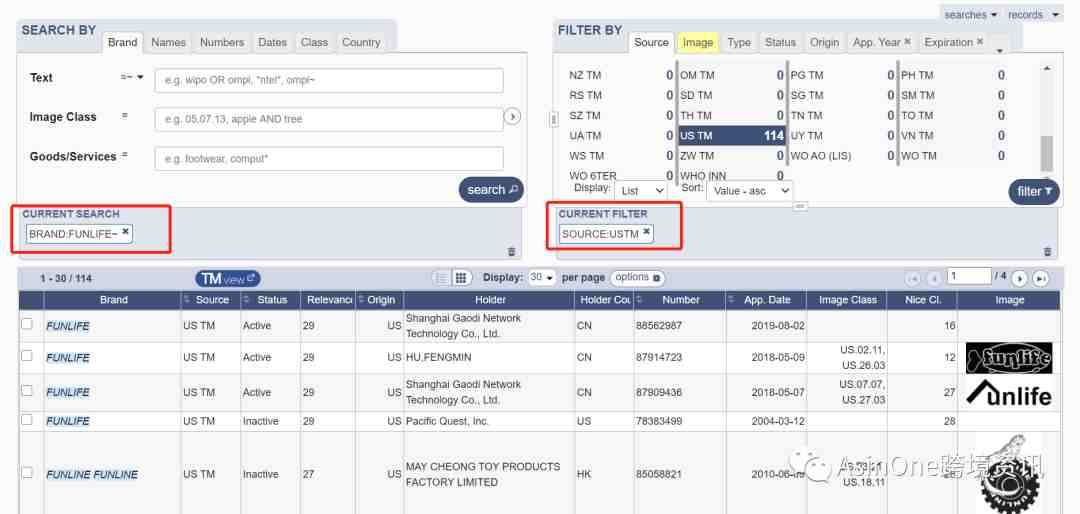This screenshot has height=514, width=1080.
Task: Switch results to list view icon
Action: point(441,278)
